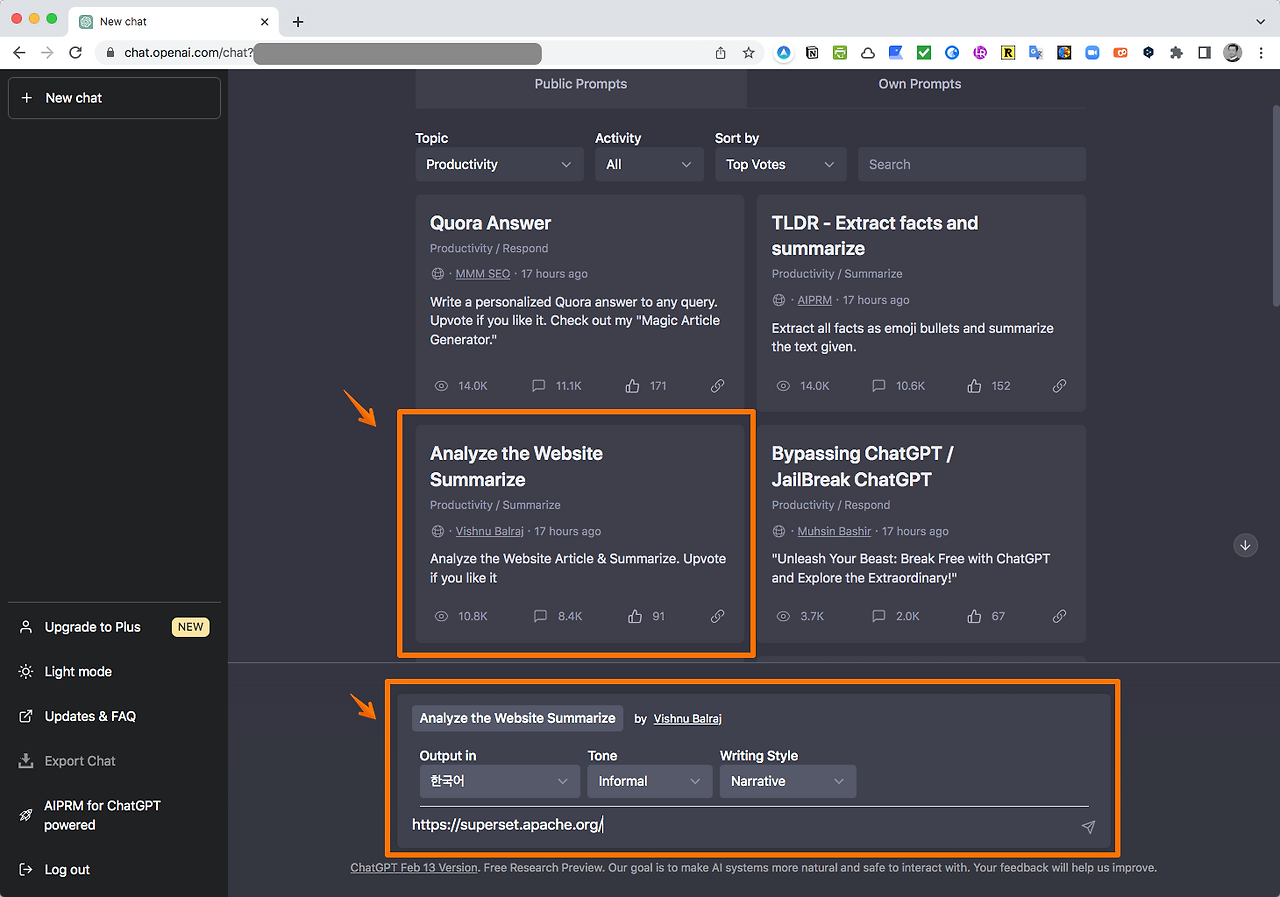Open the Activity dropdown showing All
The width and height of the screenshot is (1280, 897).
(649, 164)
